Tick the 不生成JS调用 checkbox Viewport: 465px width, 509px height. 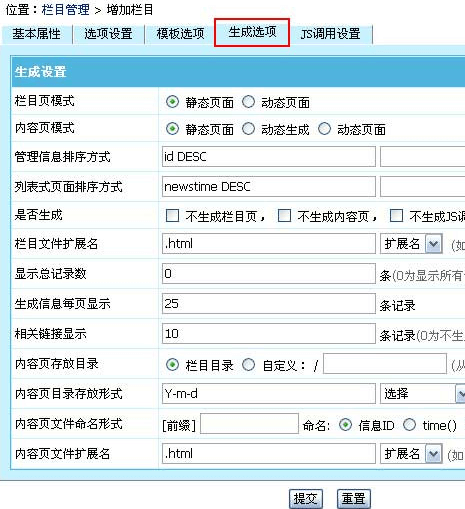[396, 216]
